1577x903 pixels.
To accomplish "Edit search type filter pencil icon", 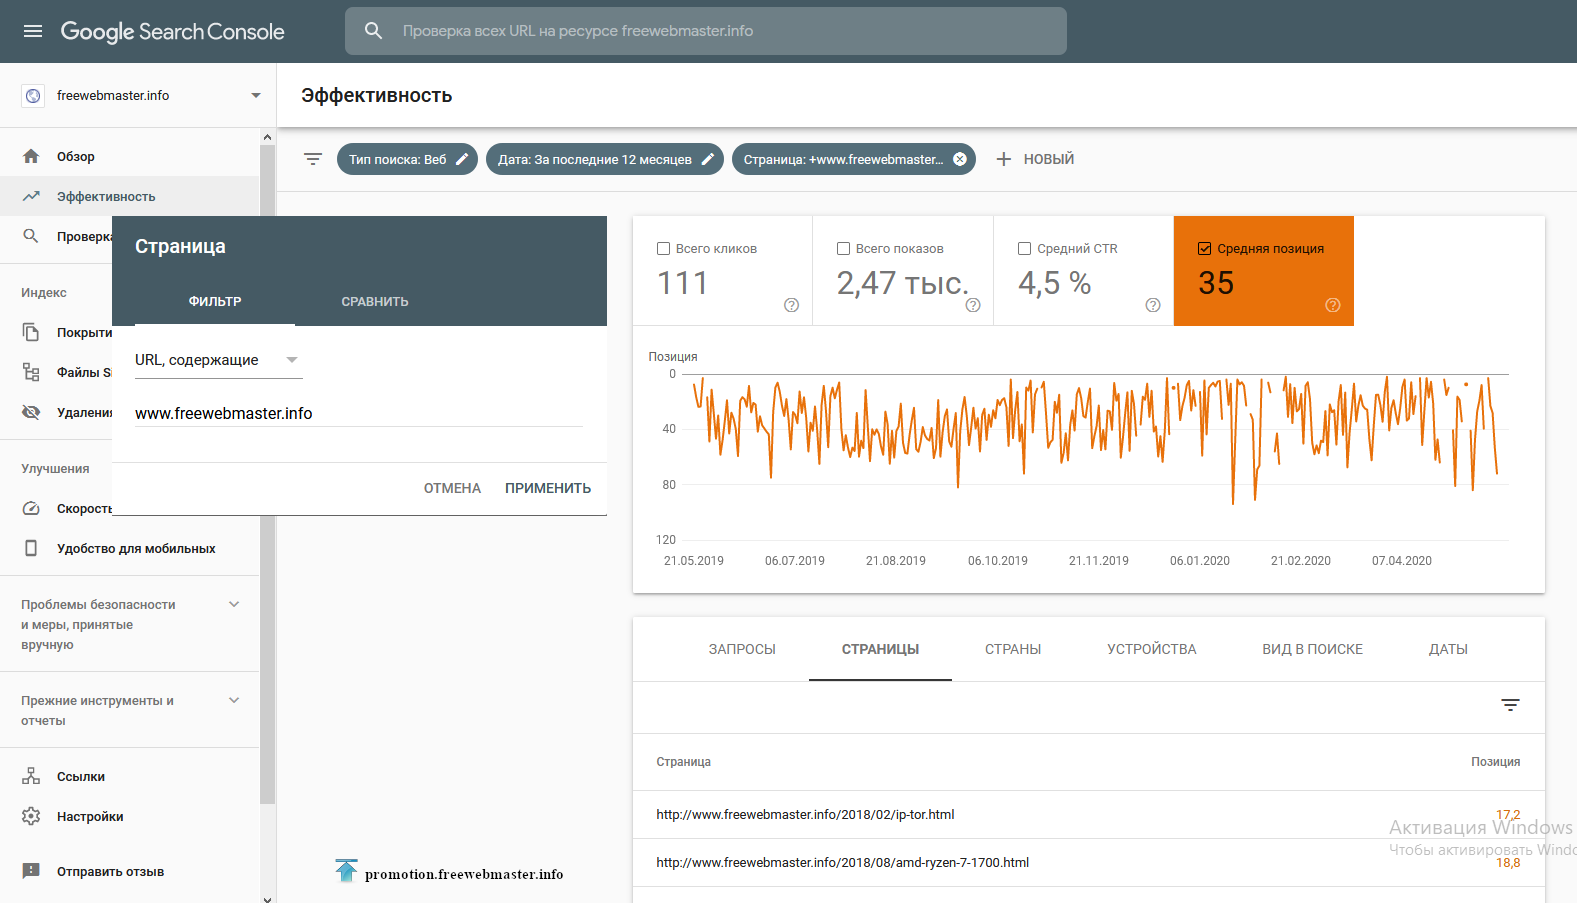I will tap(462, 159).
